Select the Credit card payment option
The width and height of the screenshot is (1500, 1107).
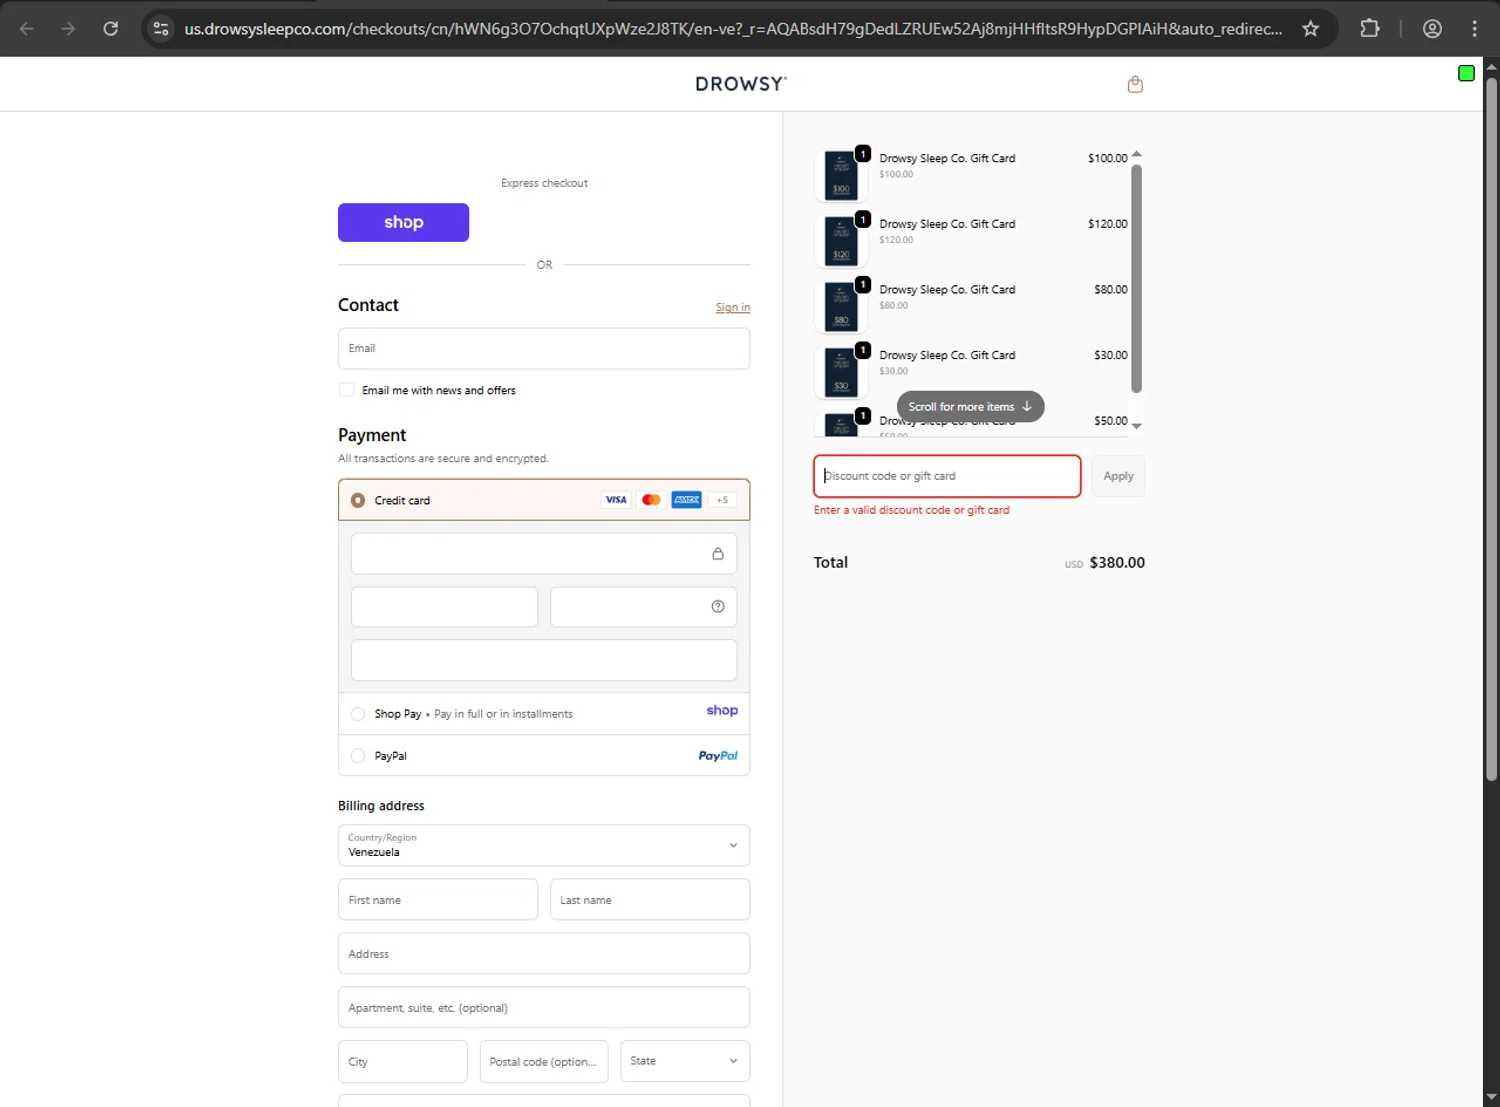pos(358,500)
